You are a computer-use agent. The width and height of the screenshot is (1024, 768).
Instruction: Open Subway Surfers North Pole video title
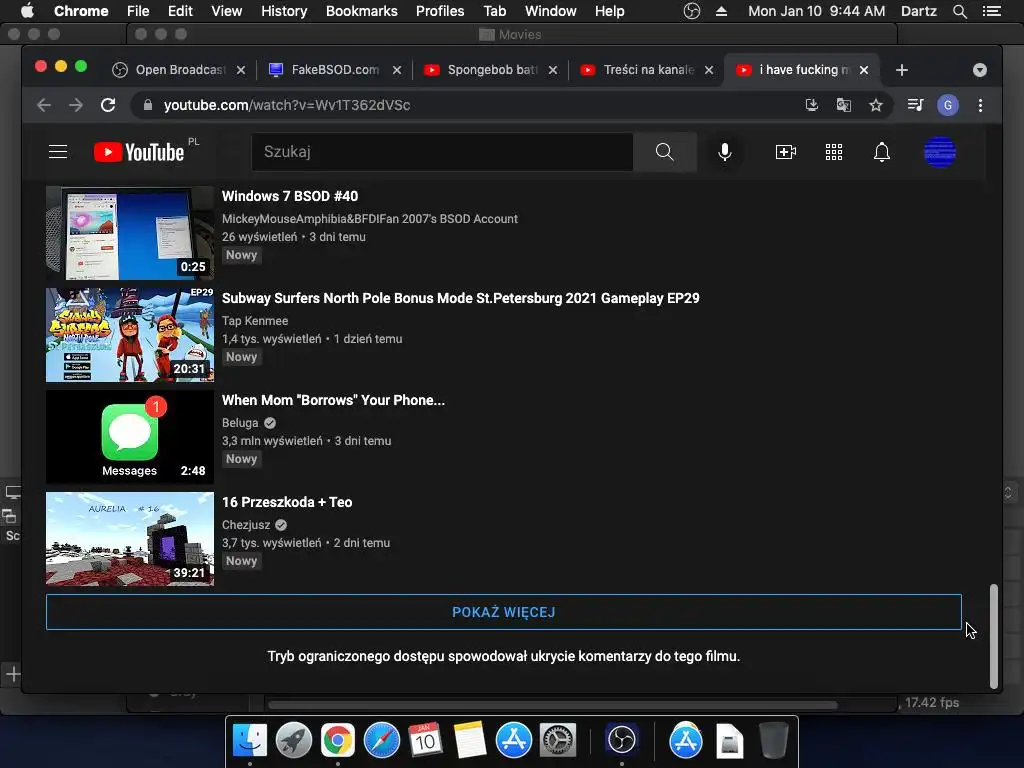pos(460,298)
